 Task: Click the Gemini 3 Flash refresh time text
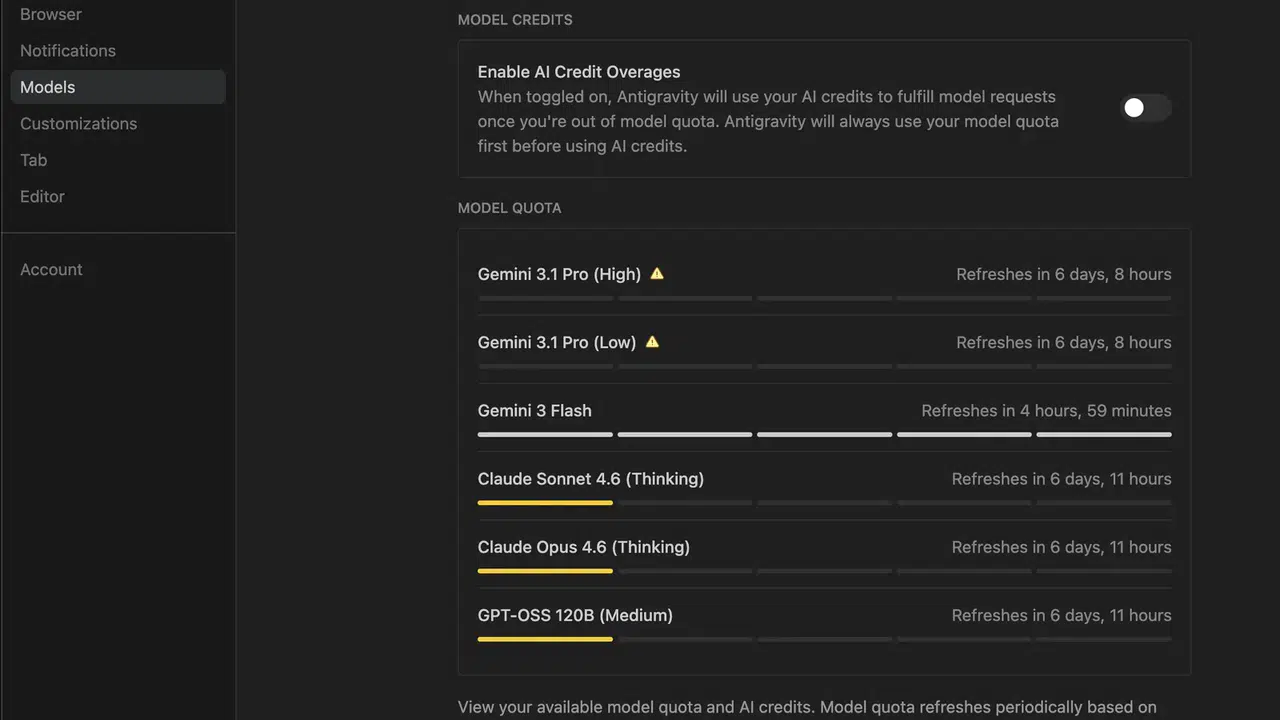point(1046,410)
